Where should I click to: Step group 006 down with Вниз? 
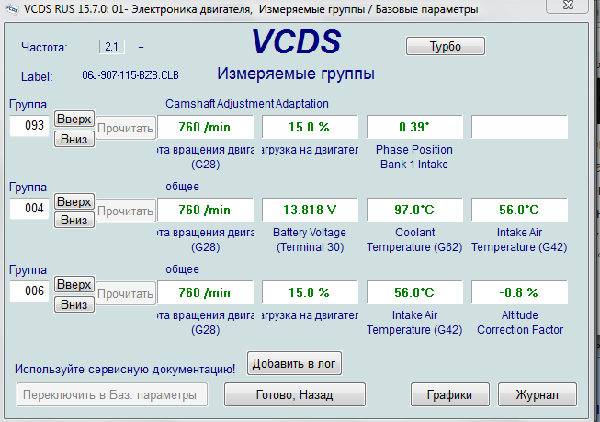coord(74,305)
